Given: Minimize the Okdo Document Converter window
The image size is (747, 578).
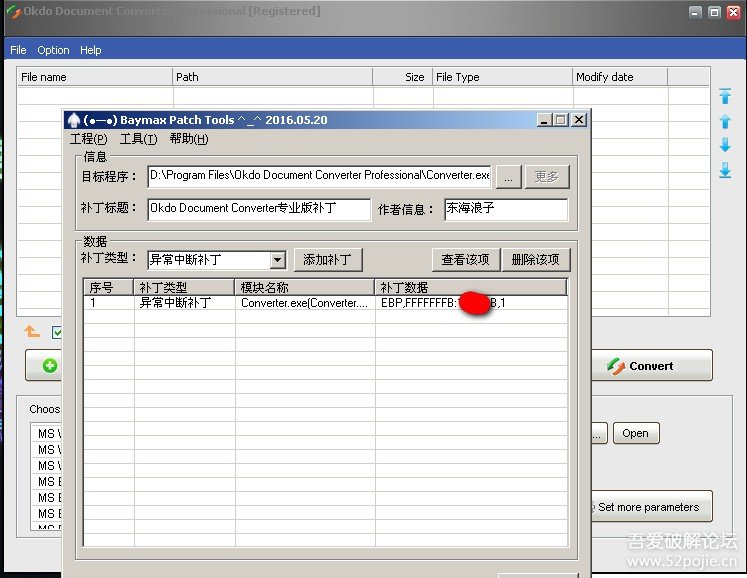Looking at the screenshot, I should [x=696, y=12].
